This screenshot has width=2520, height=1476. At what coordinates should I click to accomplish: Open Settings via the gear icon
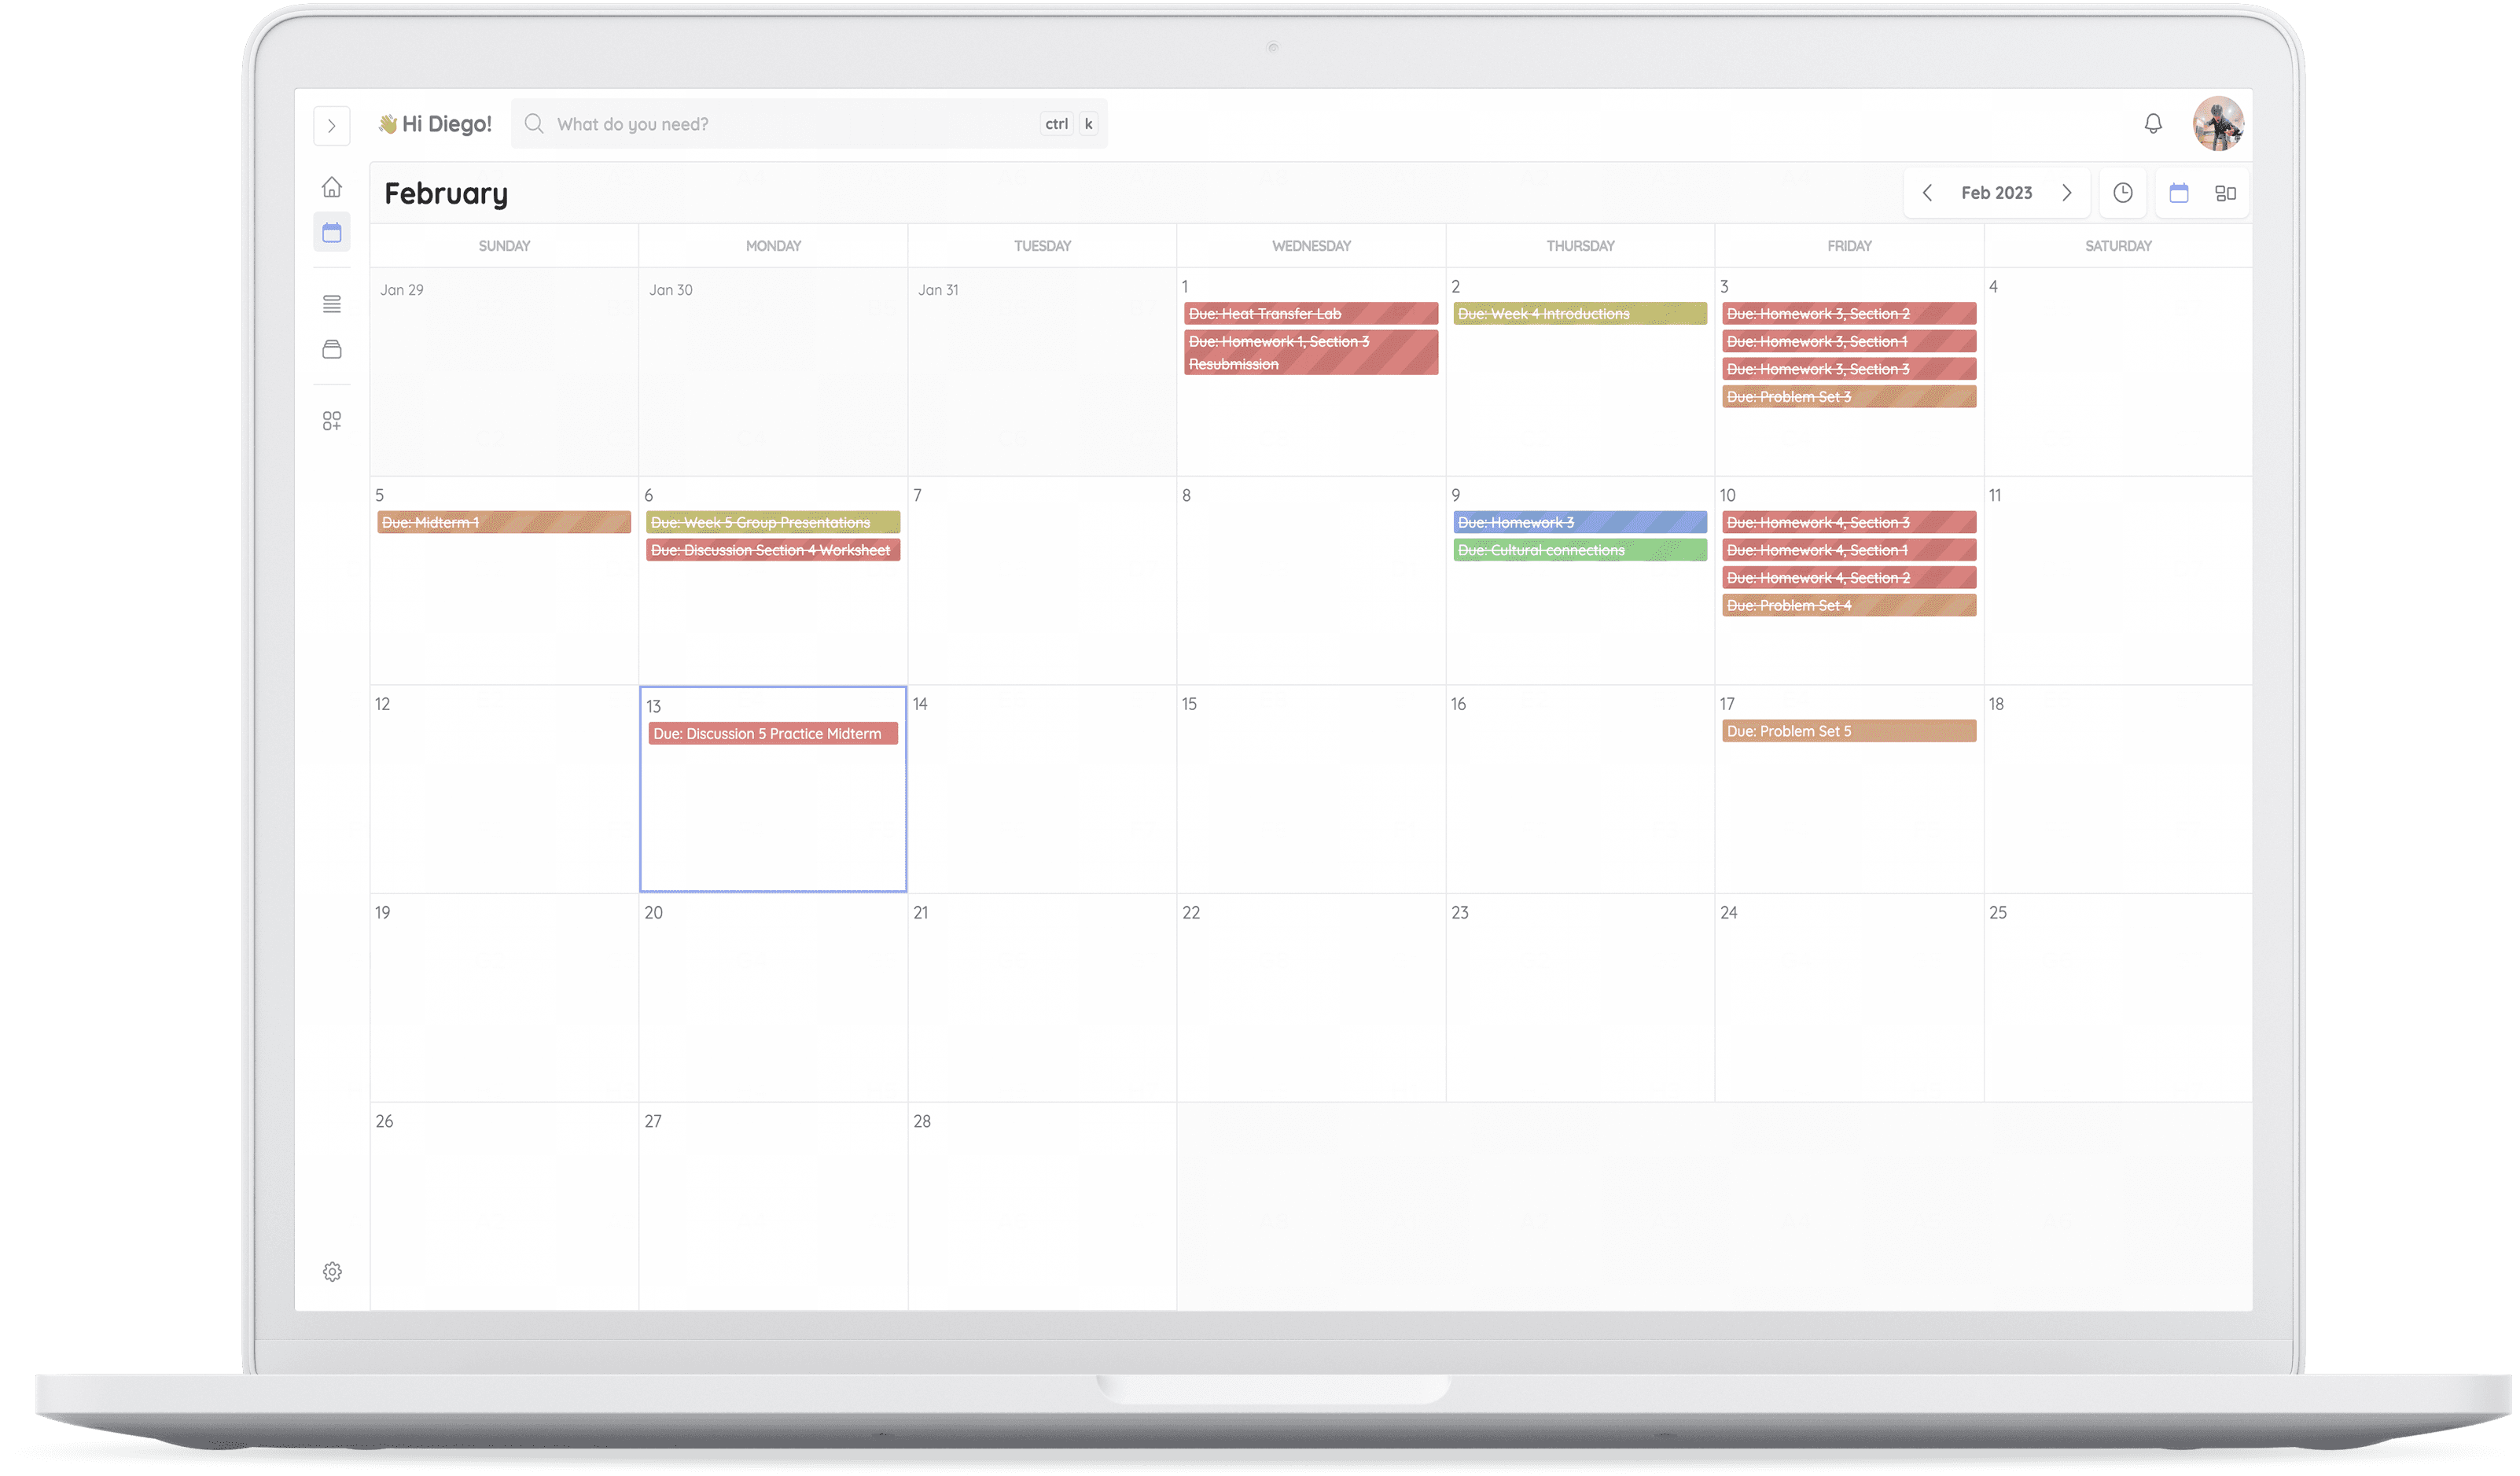(332, 1271)
